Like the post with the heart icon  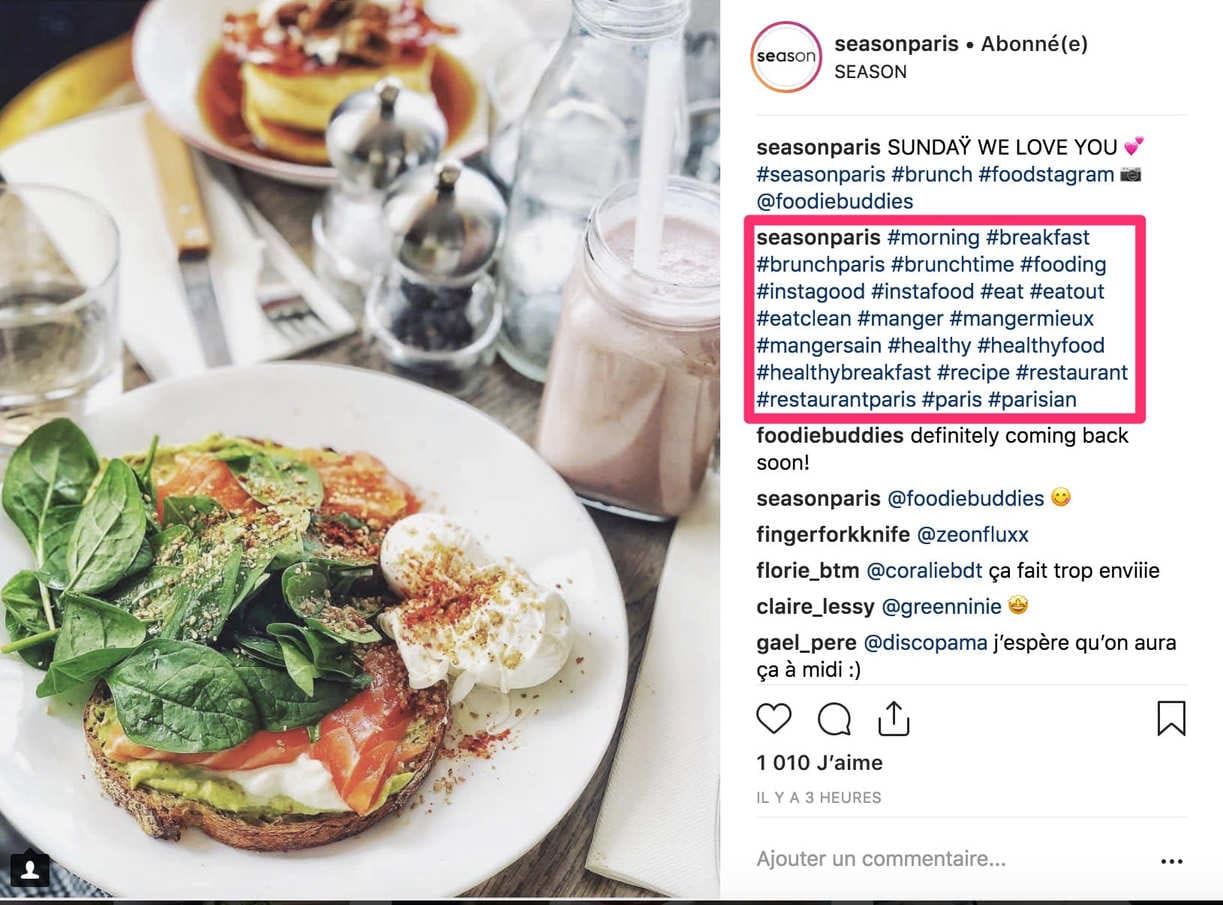[773, 718]
